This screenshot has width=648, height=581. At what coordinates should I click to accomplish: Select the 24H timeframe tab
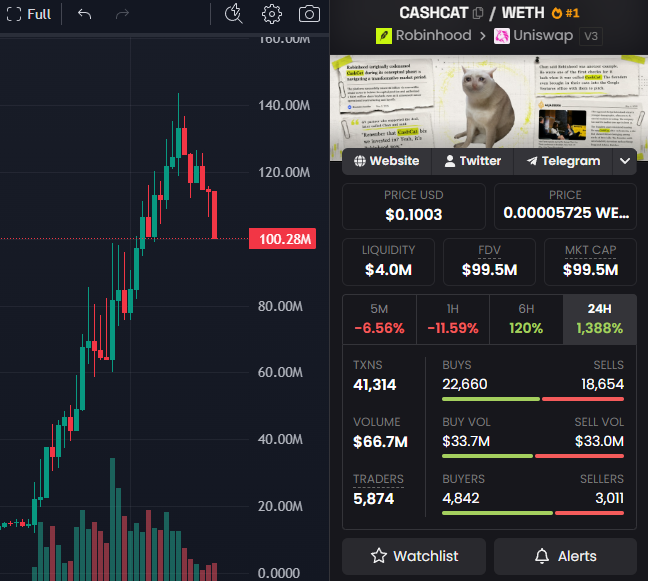tap(600, 319)
